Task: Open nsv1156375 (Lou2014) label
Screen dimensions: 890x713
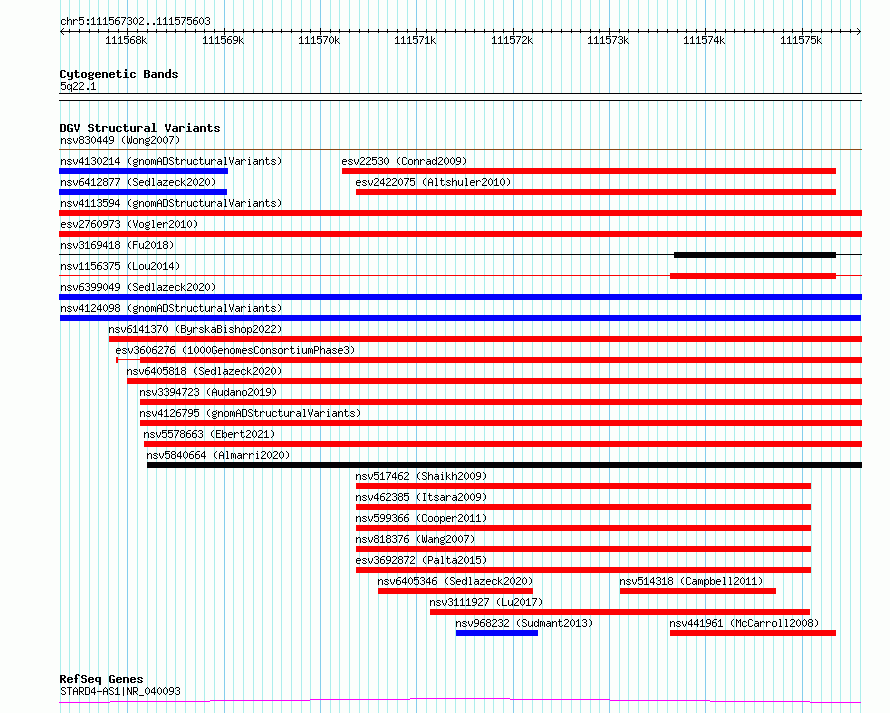Action: pos(120,266)
